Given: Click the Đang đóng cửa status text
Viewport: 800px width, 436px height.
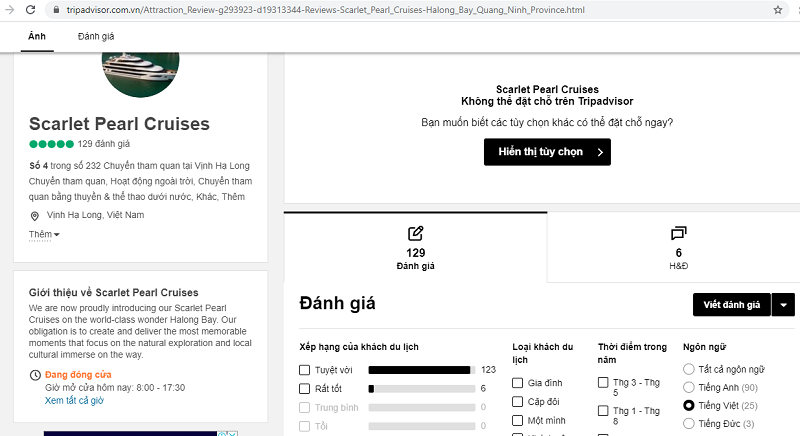Looking at the screenshot, I should [78, 375].
